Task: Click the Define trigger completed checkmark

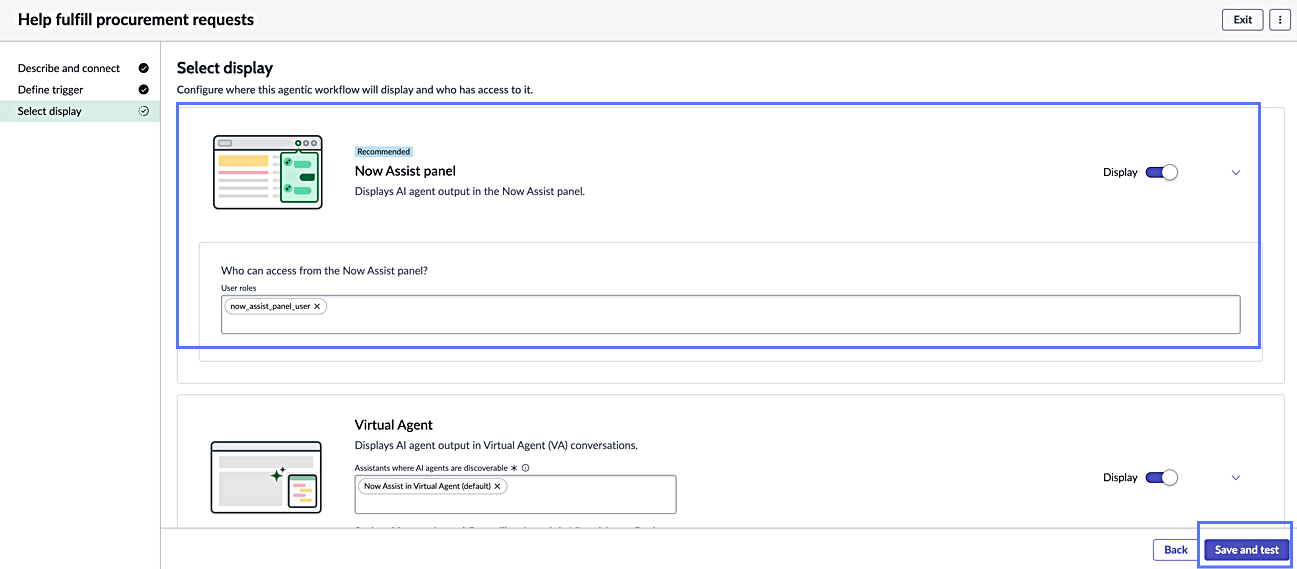Action: [x=143, y=90]
